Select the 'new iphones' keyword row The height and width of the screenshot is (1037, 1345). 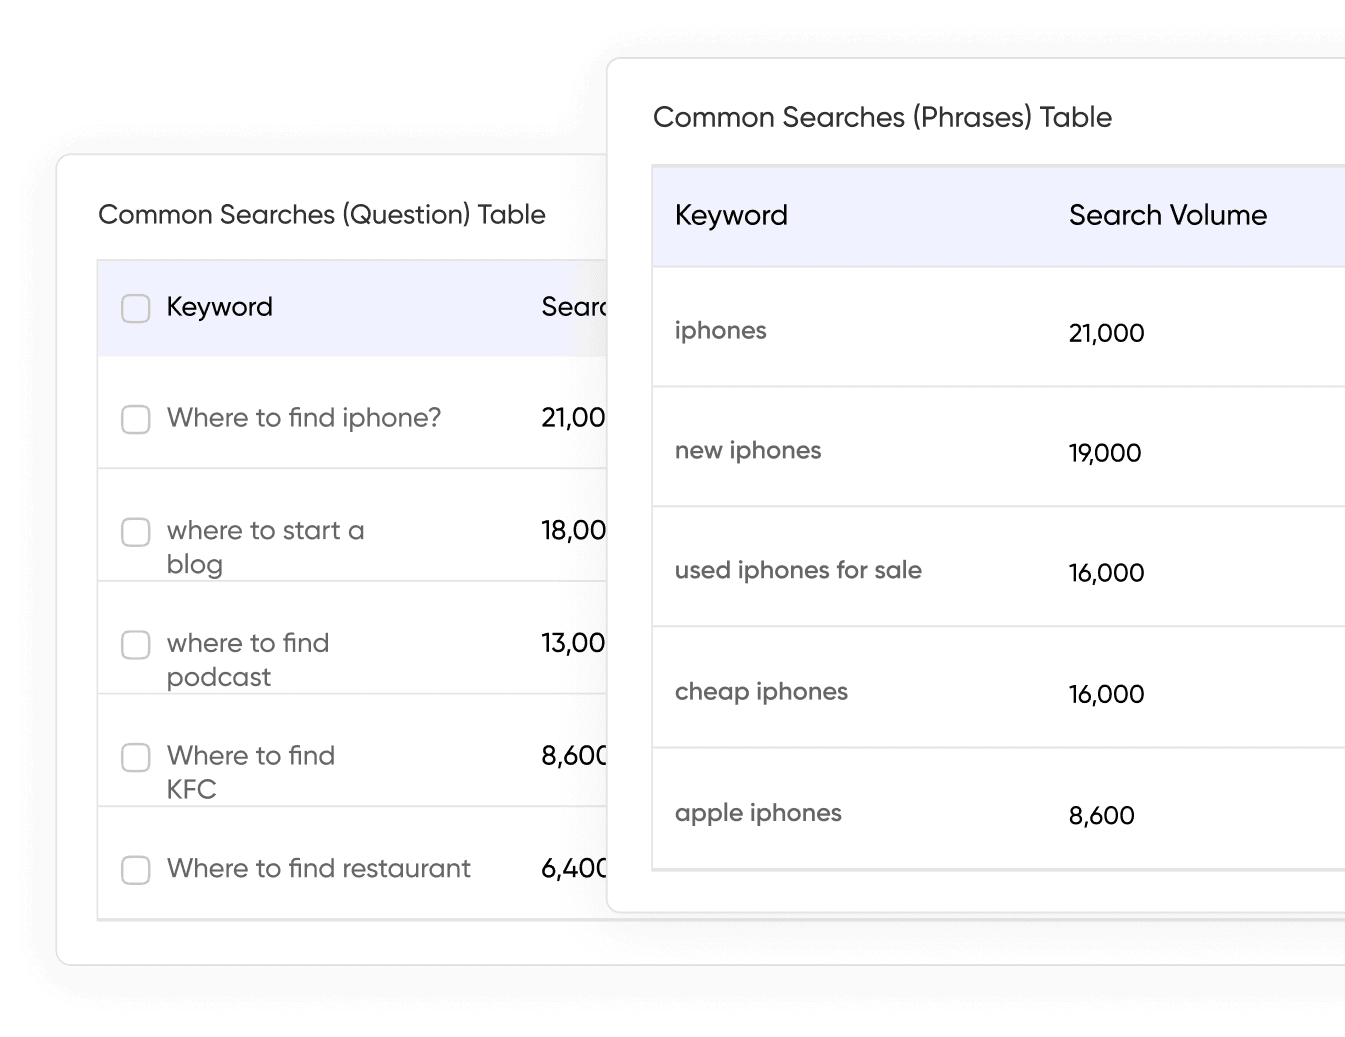(x=748, y=450)
